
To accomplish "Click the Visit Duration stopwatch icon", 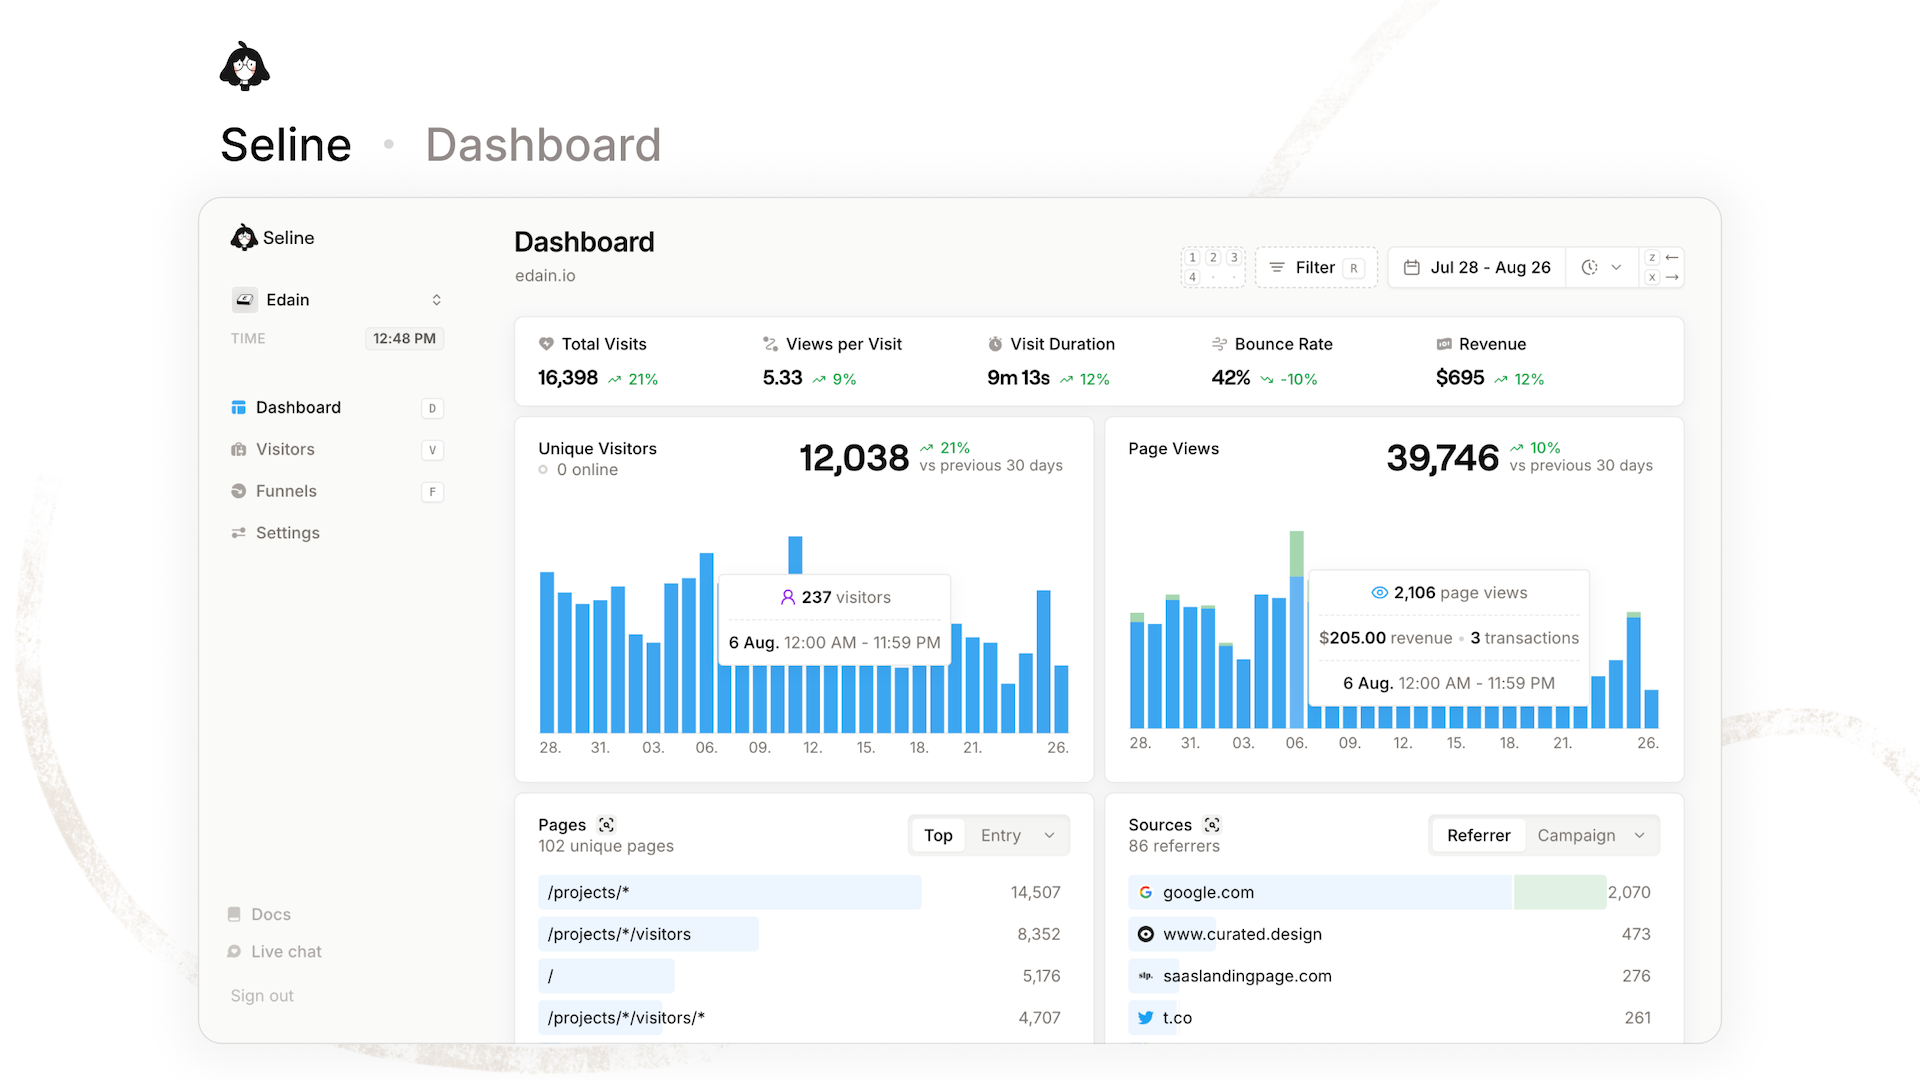I will pos(995,344).
